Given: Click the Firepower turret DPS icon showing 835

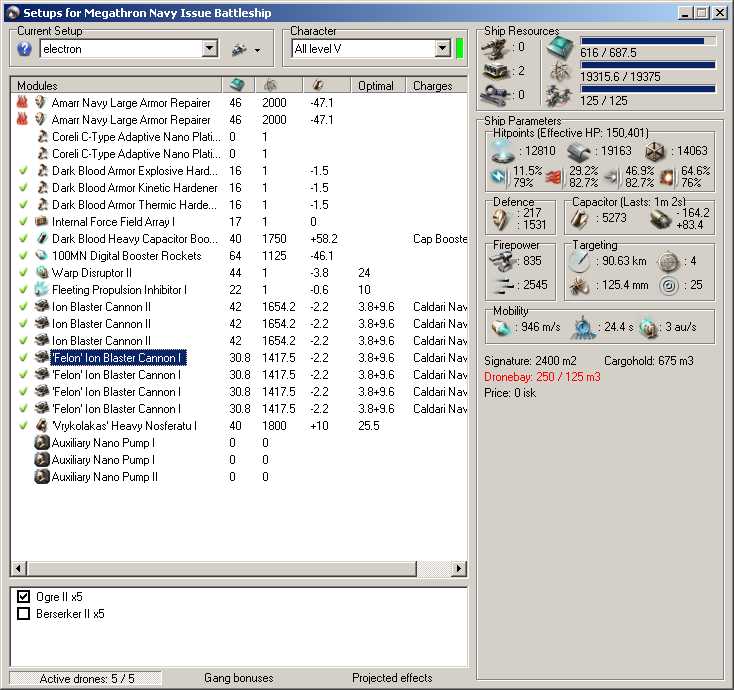Looking at the screenshot, I should [501, 261].
